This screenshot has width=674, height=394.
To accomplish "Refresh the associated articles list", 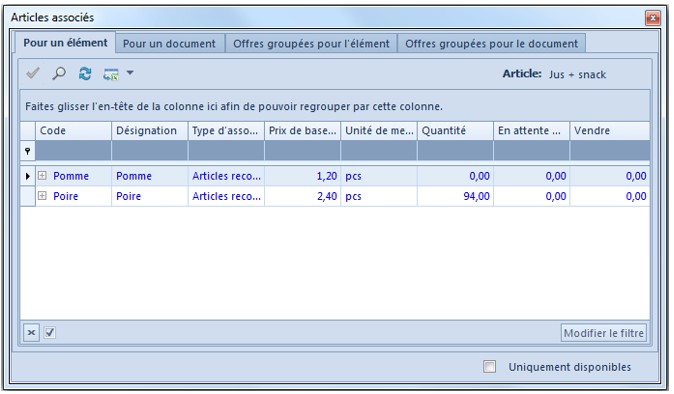I will click(85, 73).
